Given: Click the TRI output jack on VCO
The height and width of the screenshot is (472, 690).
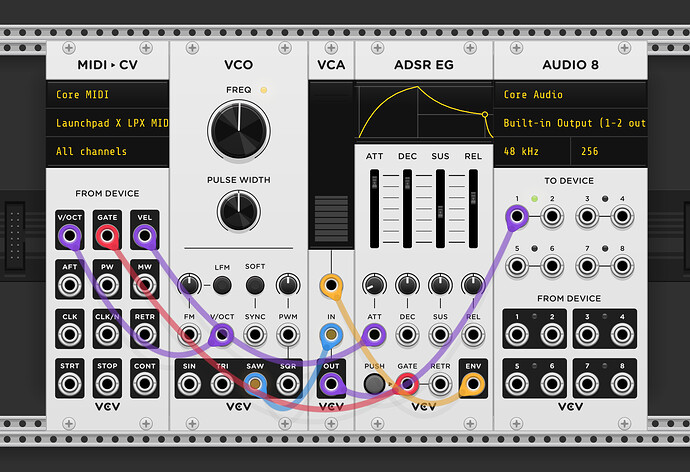Looking at the screenshot, I should [x=222, y=384].
